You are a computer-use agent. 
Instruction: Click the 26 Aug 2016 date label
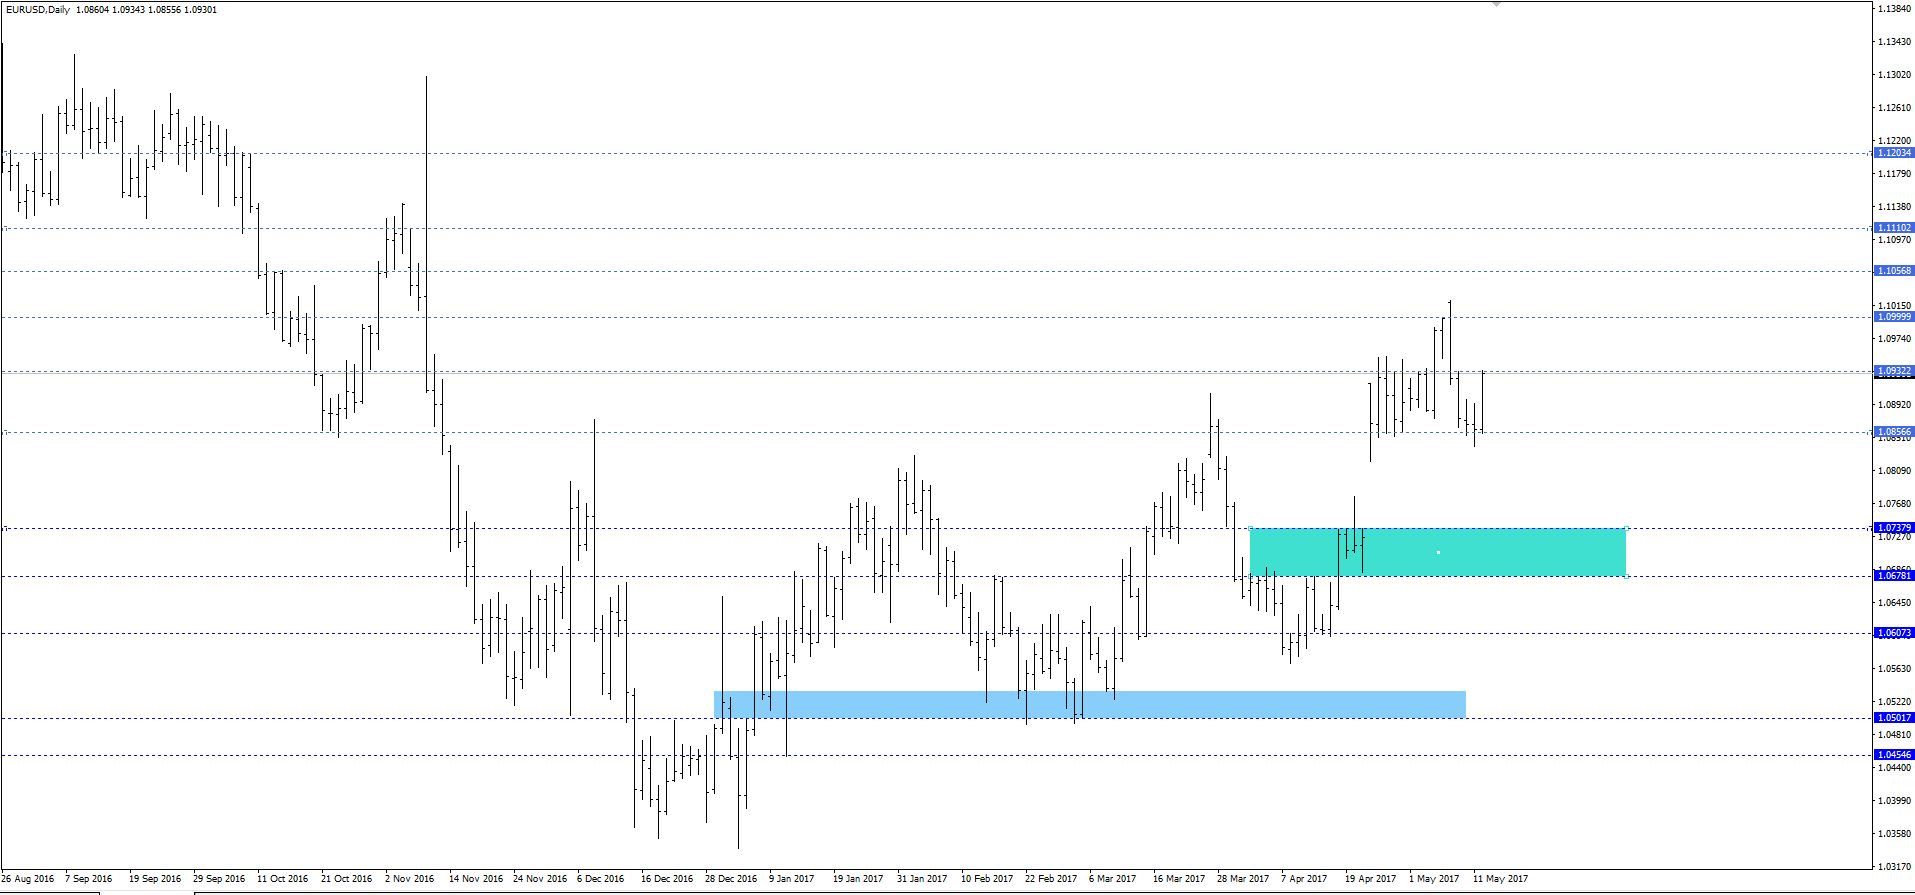pos(28,879)
